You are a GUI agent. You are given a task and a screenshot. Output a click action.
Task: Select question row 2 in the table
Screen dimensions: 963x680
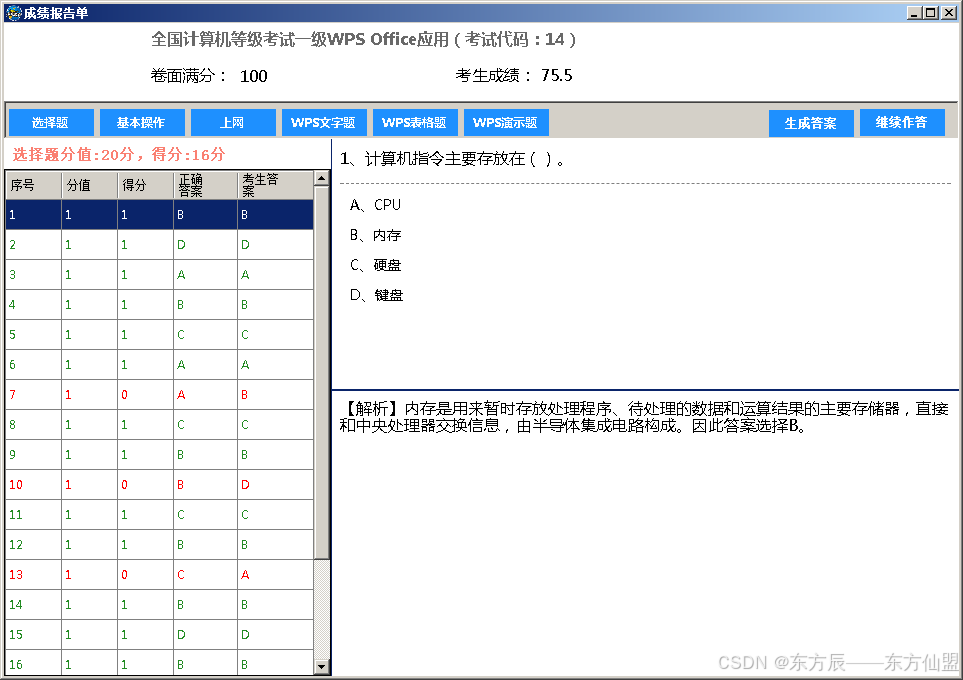point(160,244)
